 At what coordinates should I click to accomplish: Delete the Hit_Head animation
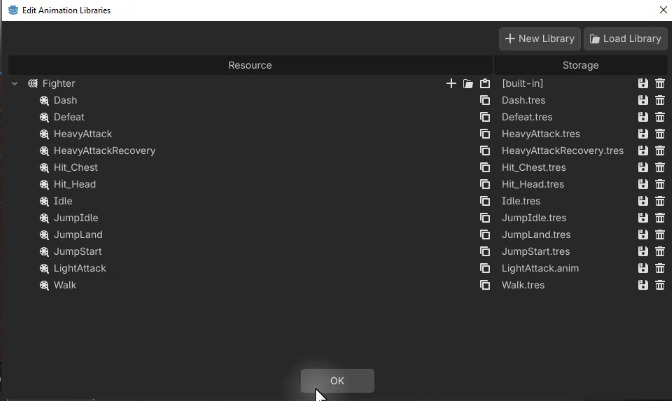pyautogui.click(x=660, y=184)
